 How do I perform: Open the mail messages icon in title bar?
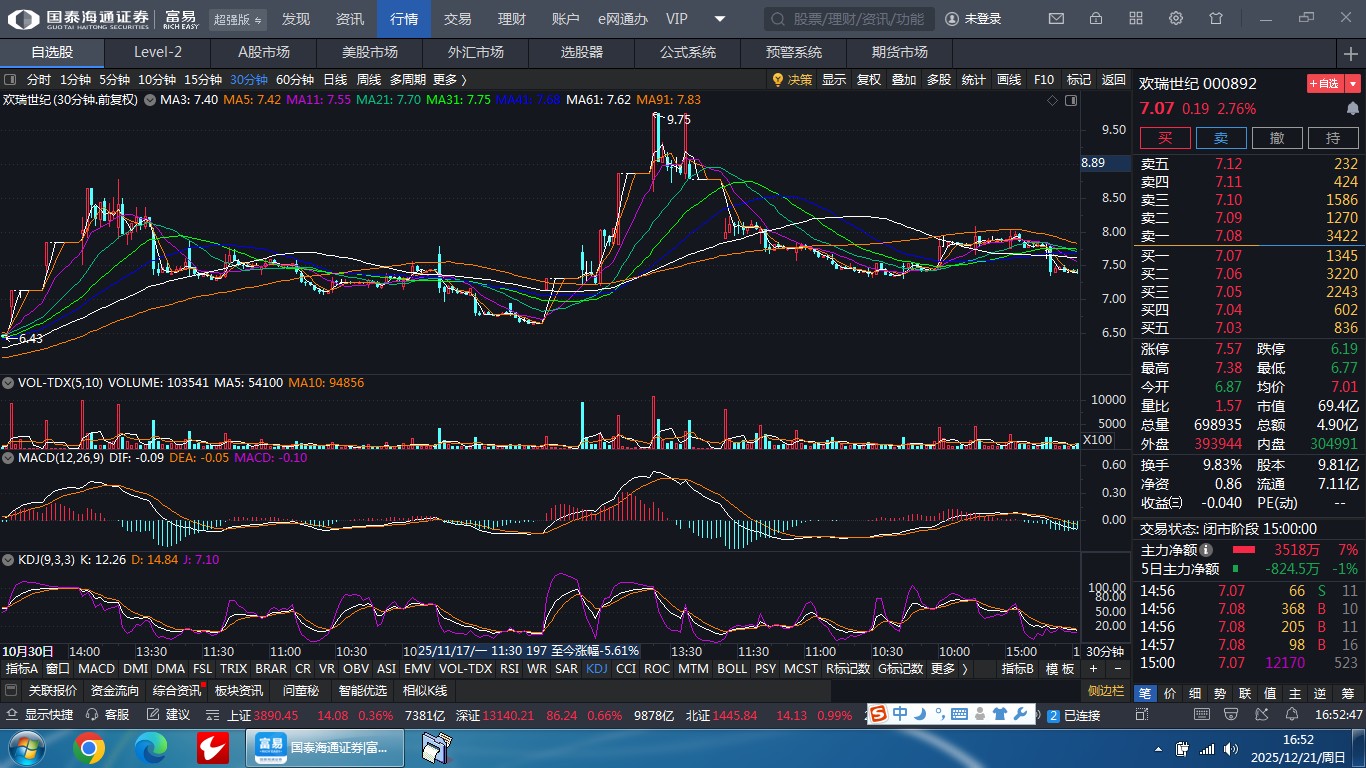1056,19
